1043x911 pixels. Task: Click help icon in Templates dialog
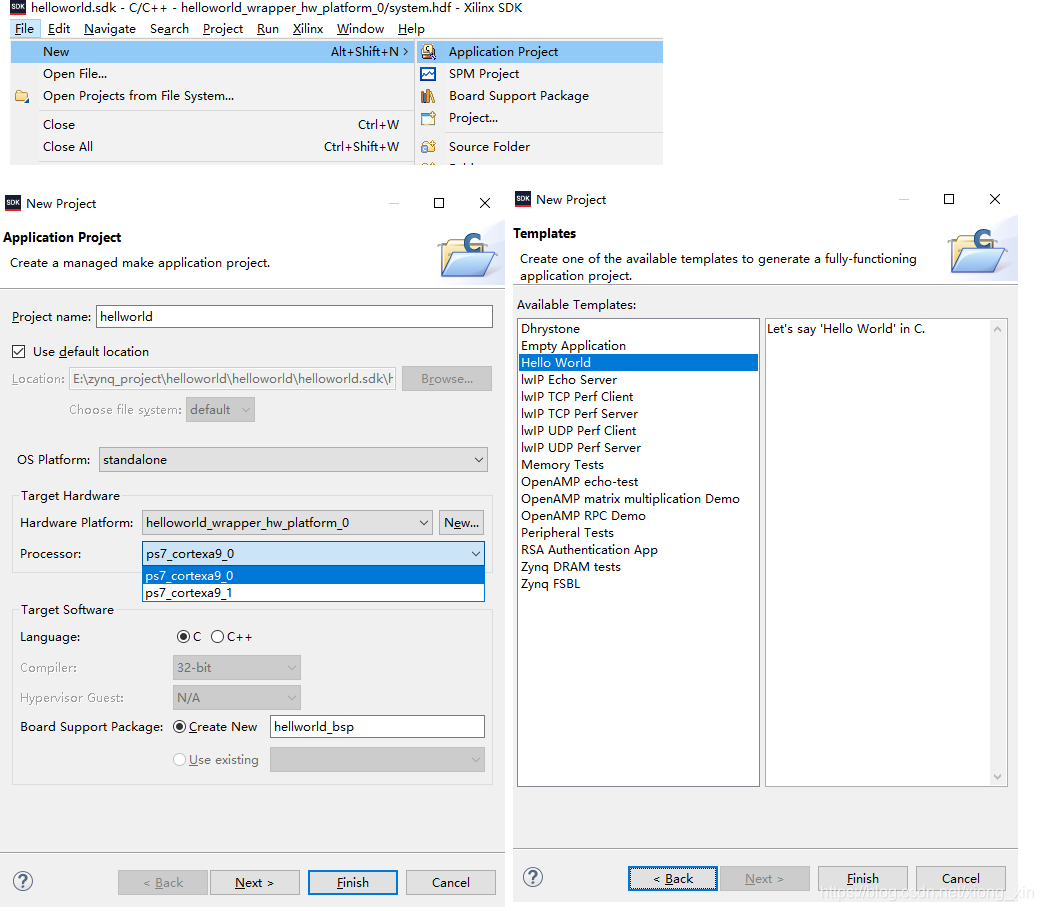pos(533,877)
